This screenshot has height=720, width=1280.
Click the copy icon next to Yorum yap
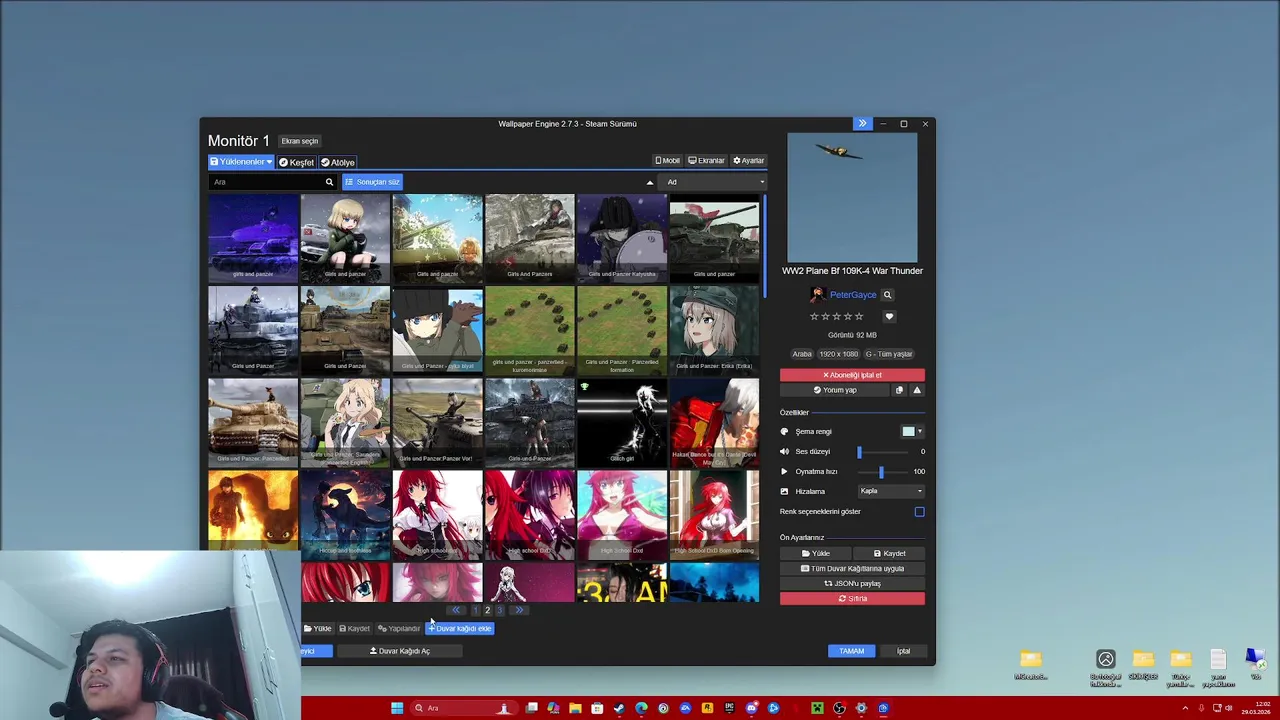pos(899,390)
